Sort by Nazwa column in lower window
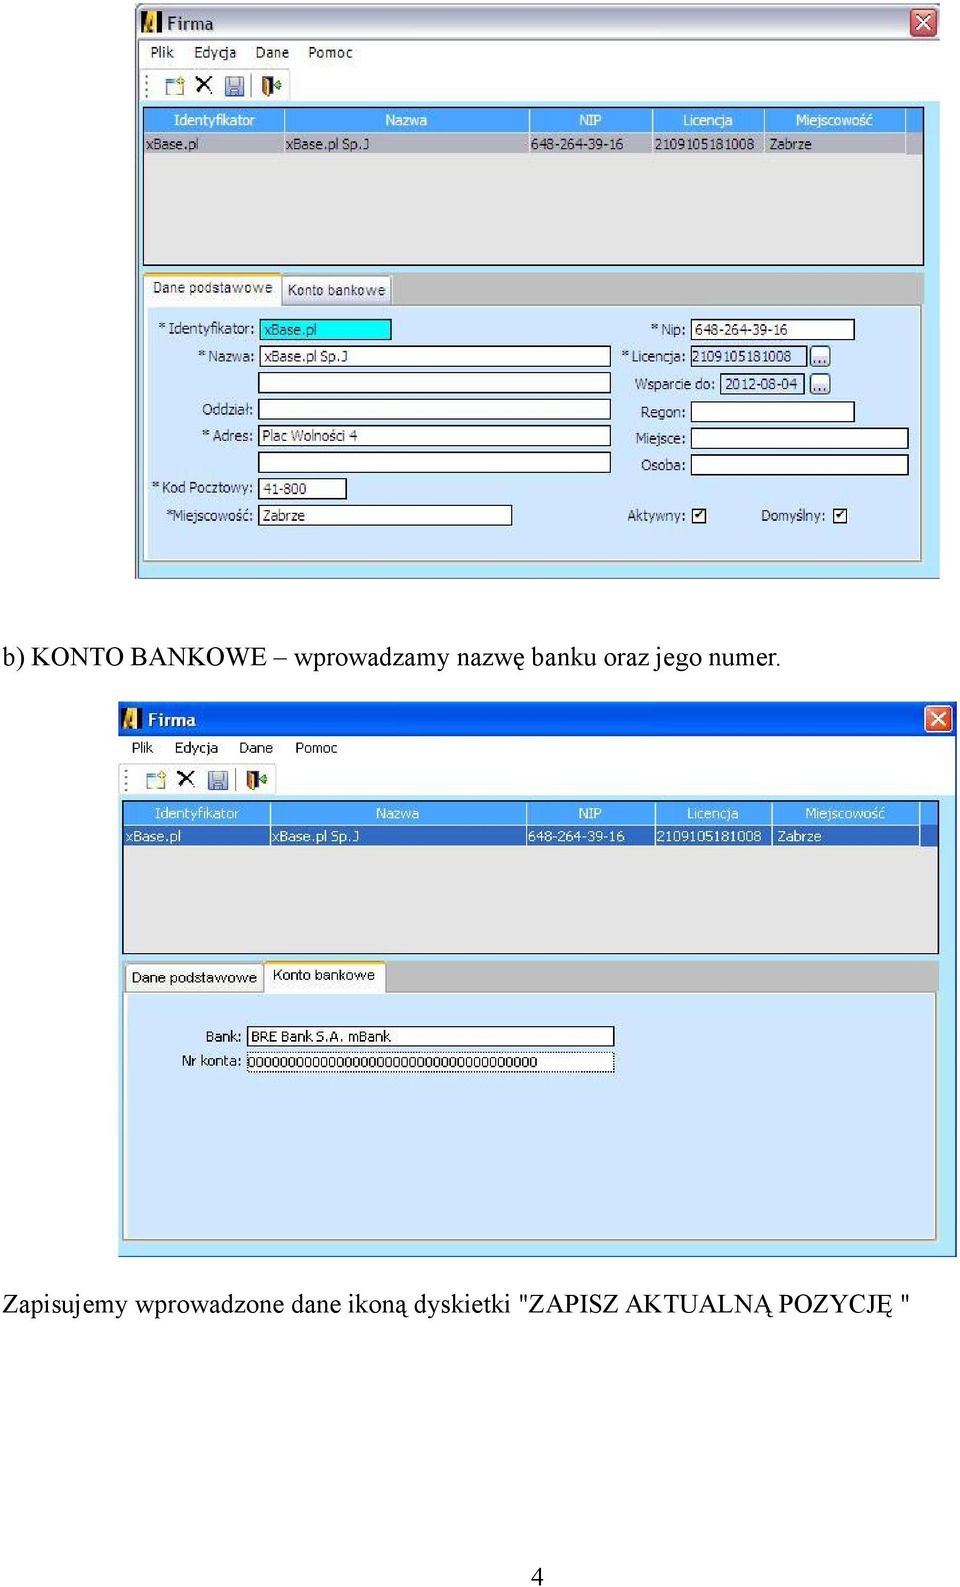Screen dimensions: 960x1587 pos(397,814)
